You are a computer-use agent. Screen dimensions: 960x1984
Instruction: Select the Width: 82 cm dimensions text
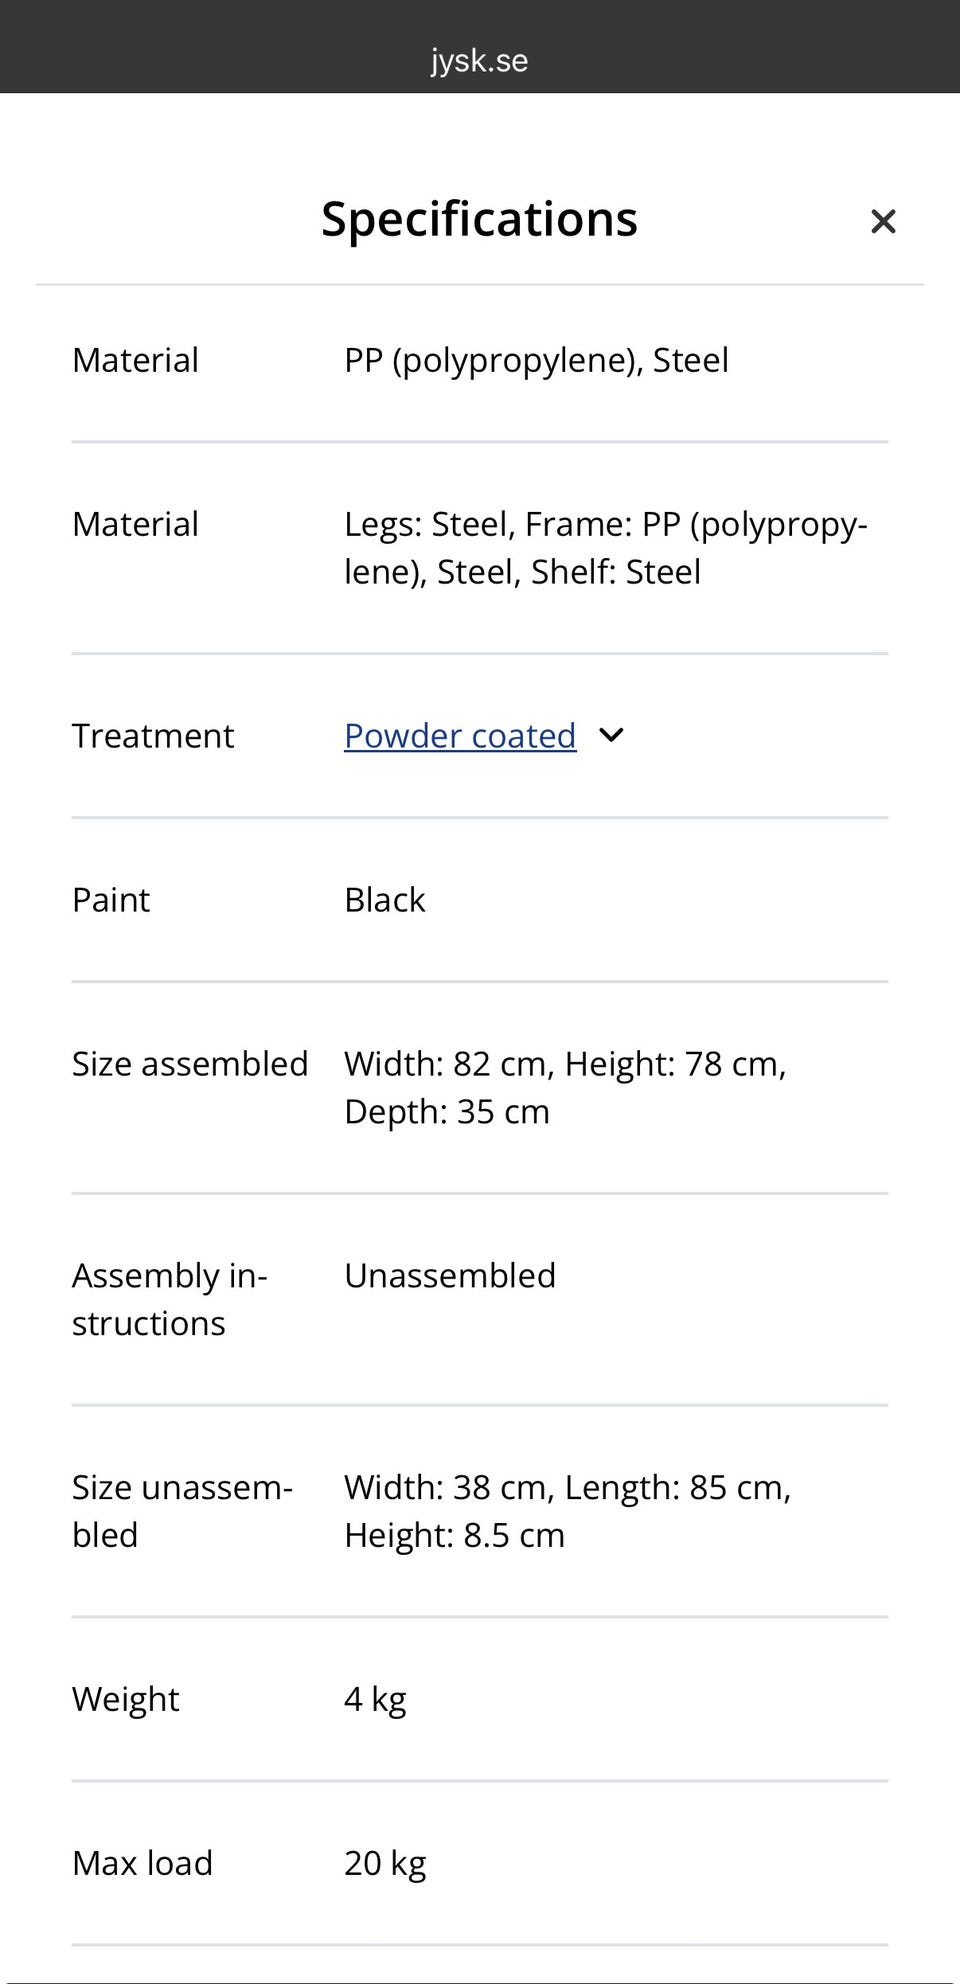pos(565,1088)
